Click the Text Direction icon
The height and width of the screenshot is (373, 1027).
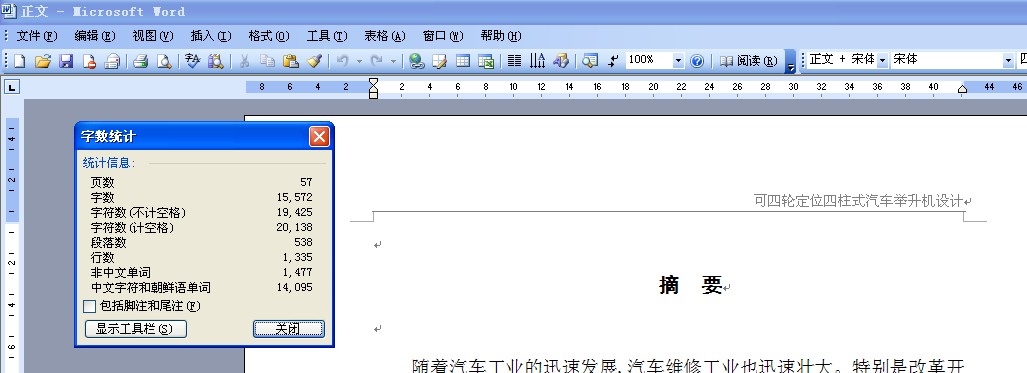pyautogui.click(x=537, y=61)
